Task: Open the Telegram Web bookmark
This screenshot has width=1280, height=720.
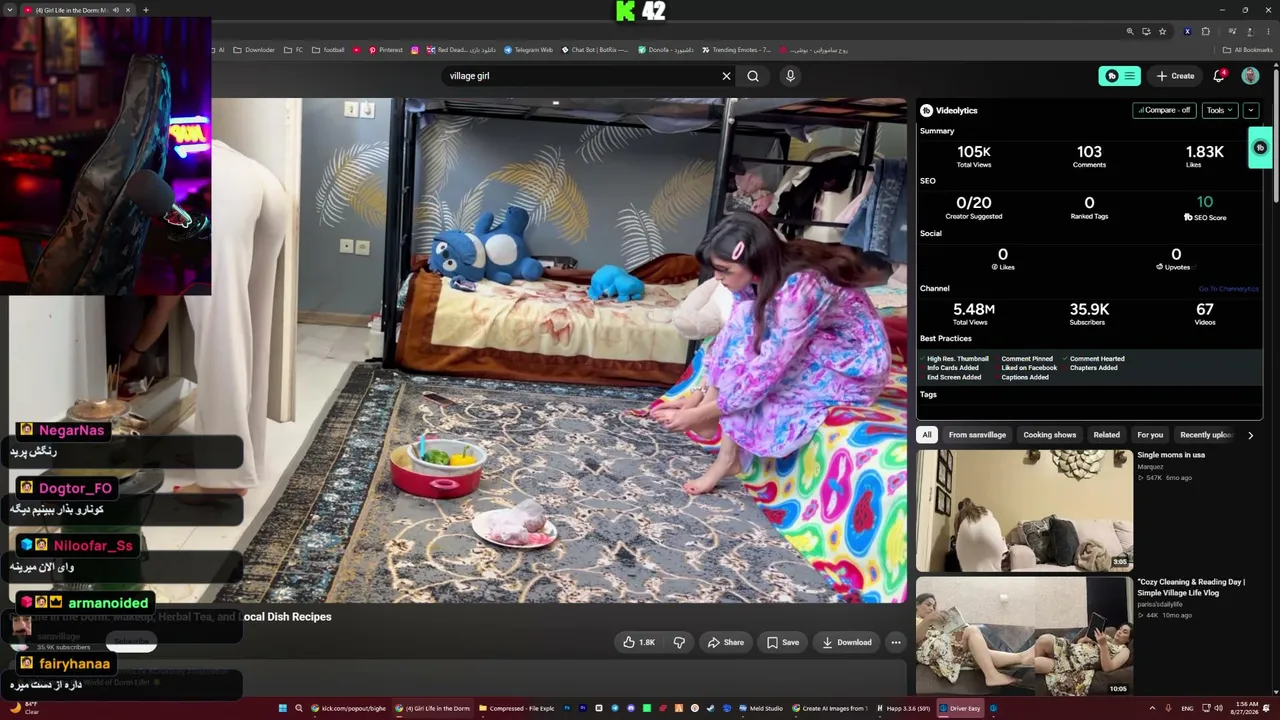Action: click(528, 50)
